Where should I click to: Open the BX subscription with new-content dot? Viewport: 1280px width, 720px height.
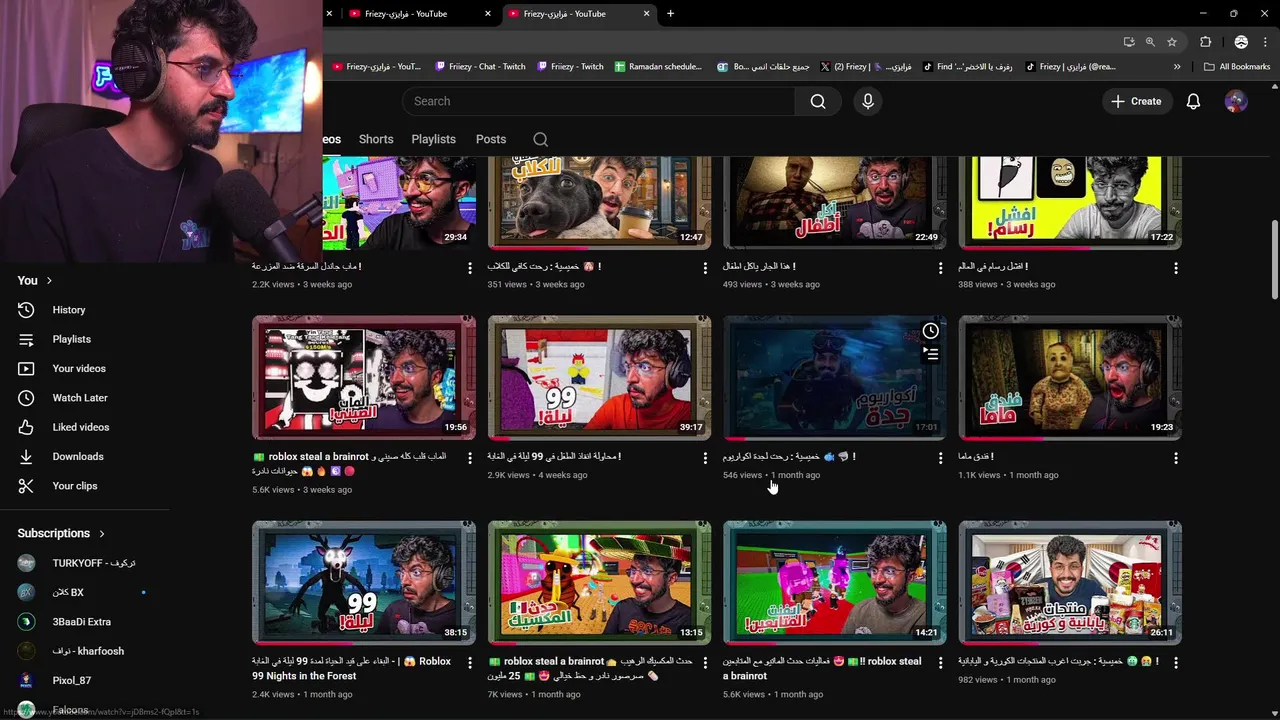pyautogui.click(x=85, y=592)
